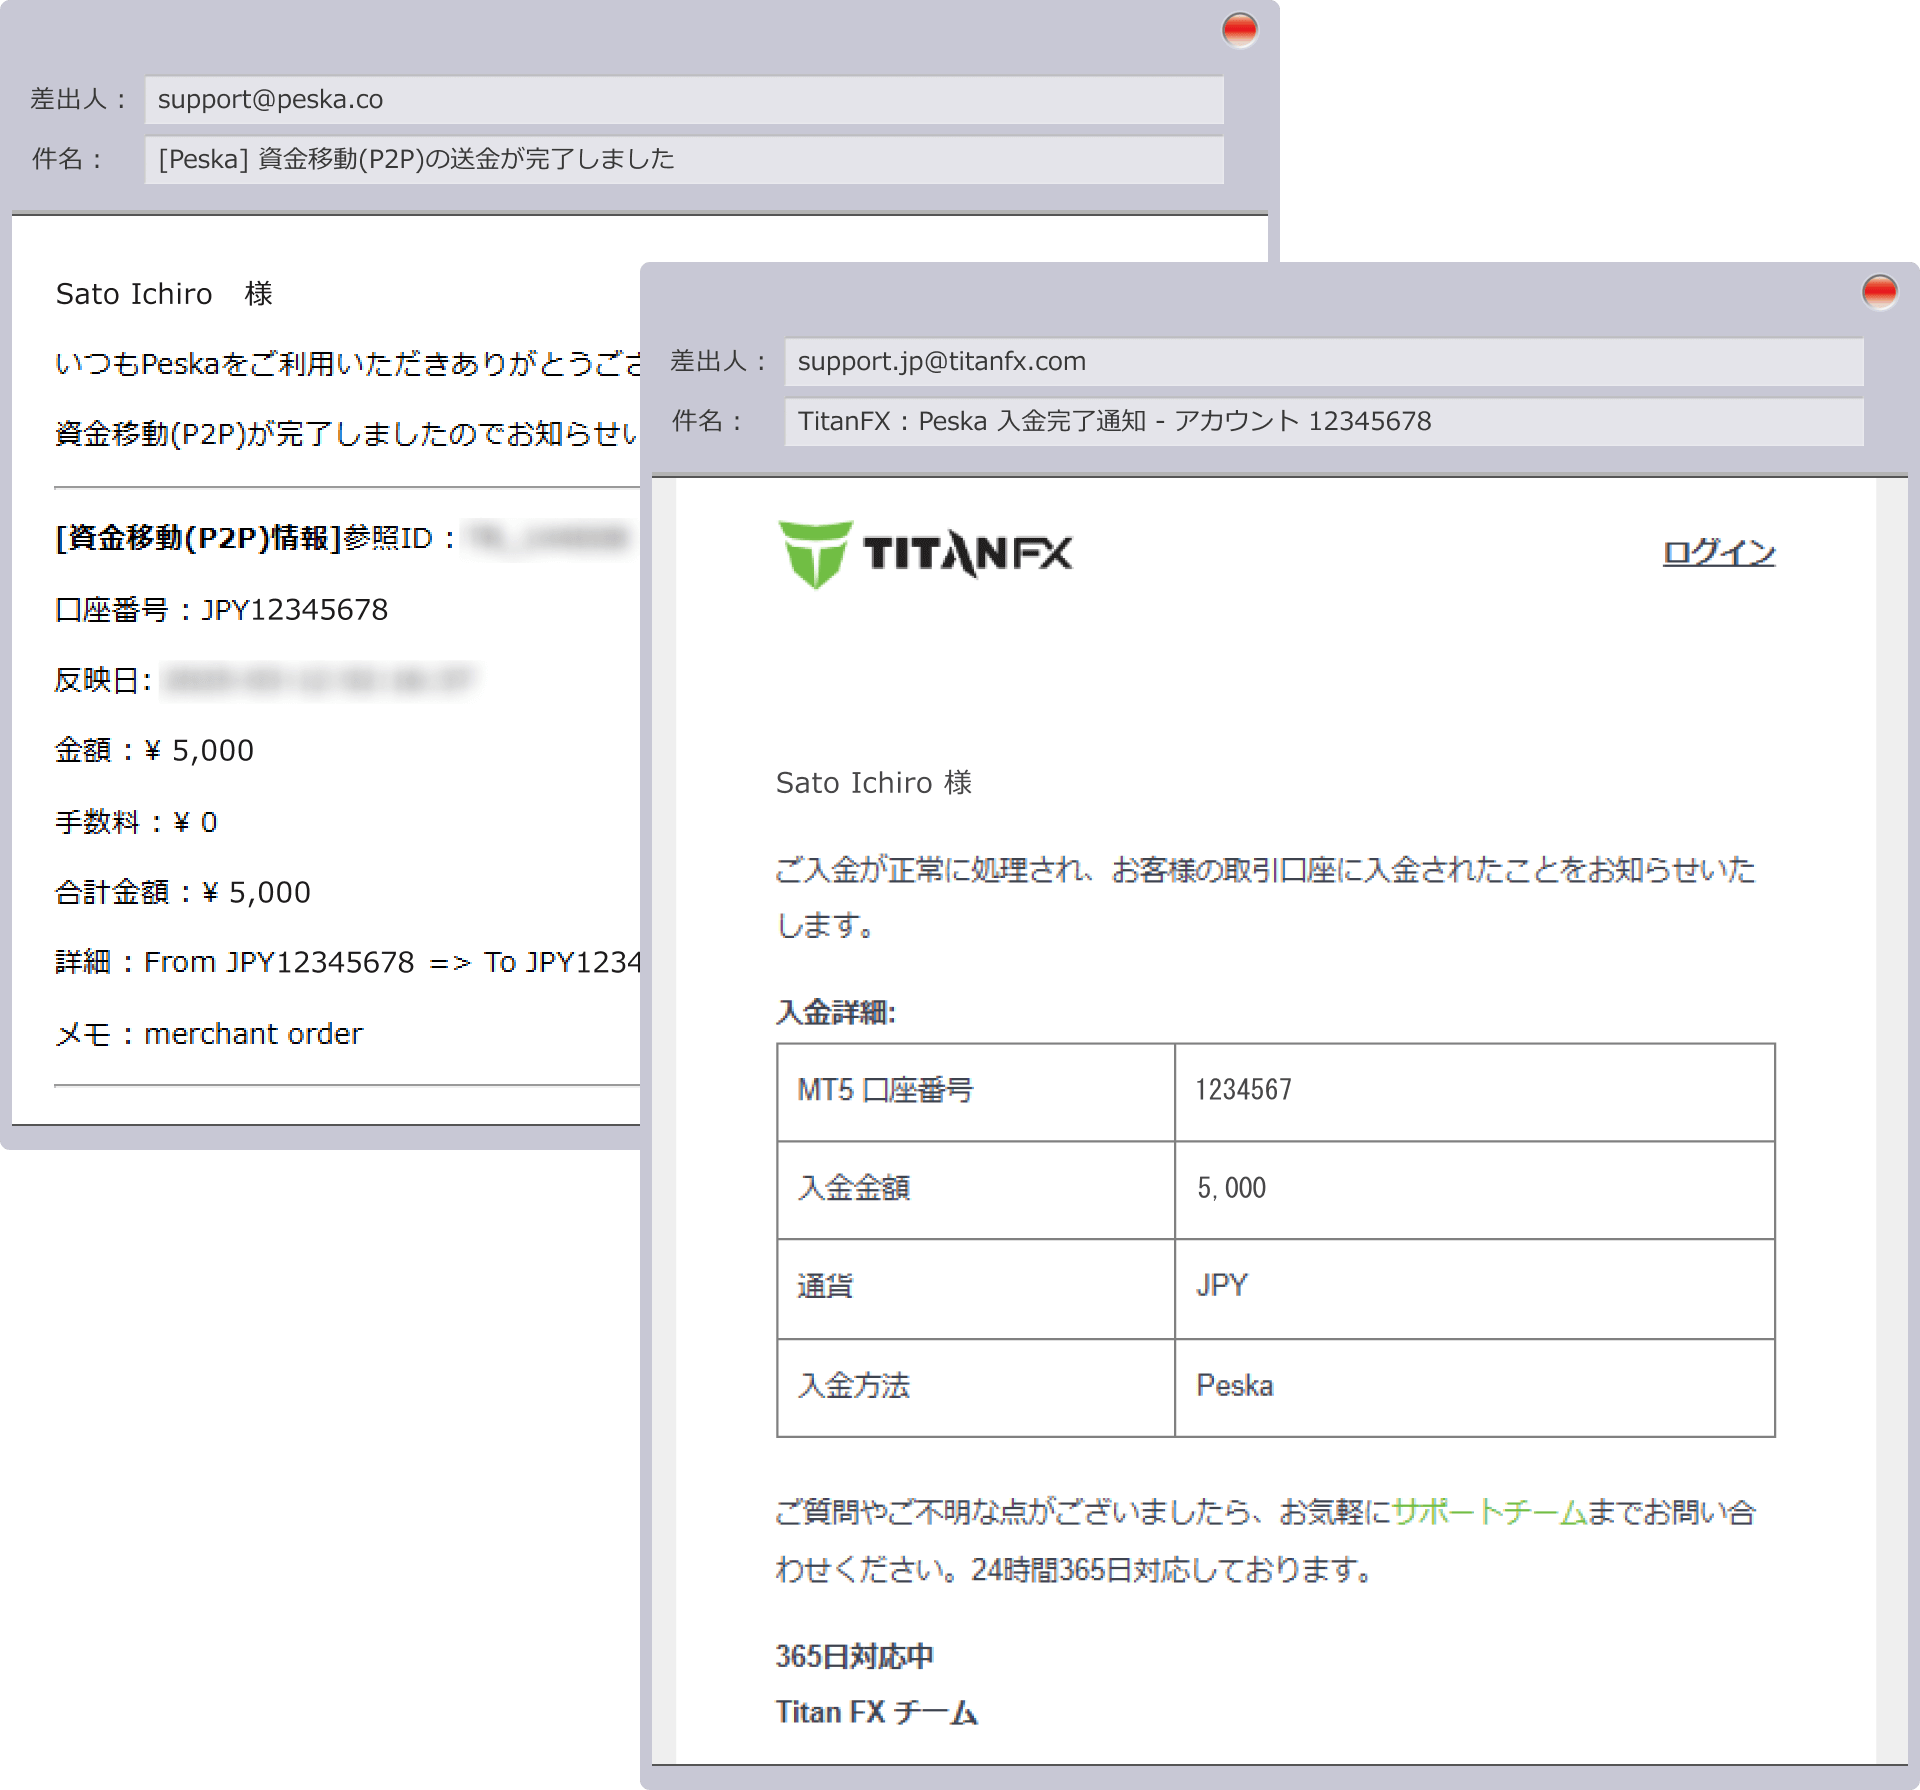Click the 合計金額：¥ 5,000 line
The image size is (1920, 1790).
[182, 892]
